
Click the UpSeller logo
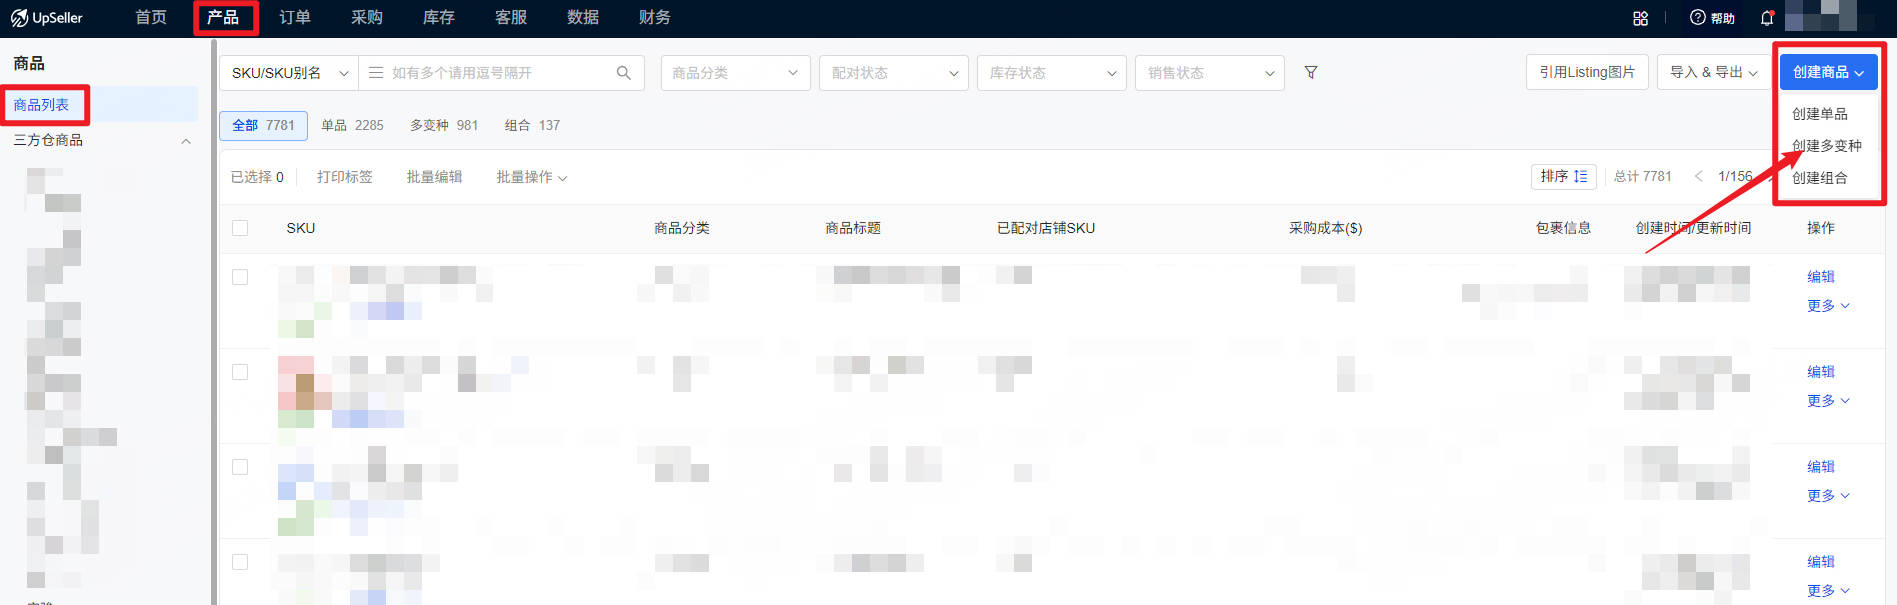(47, 18)
